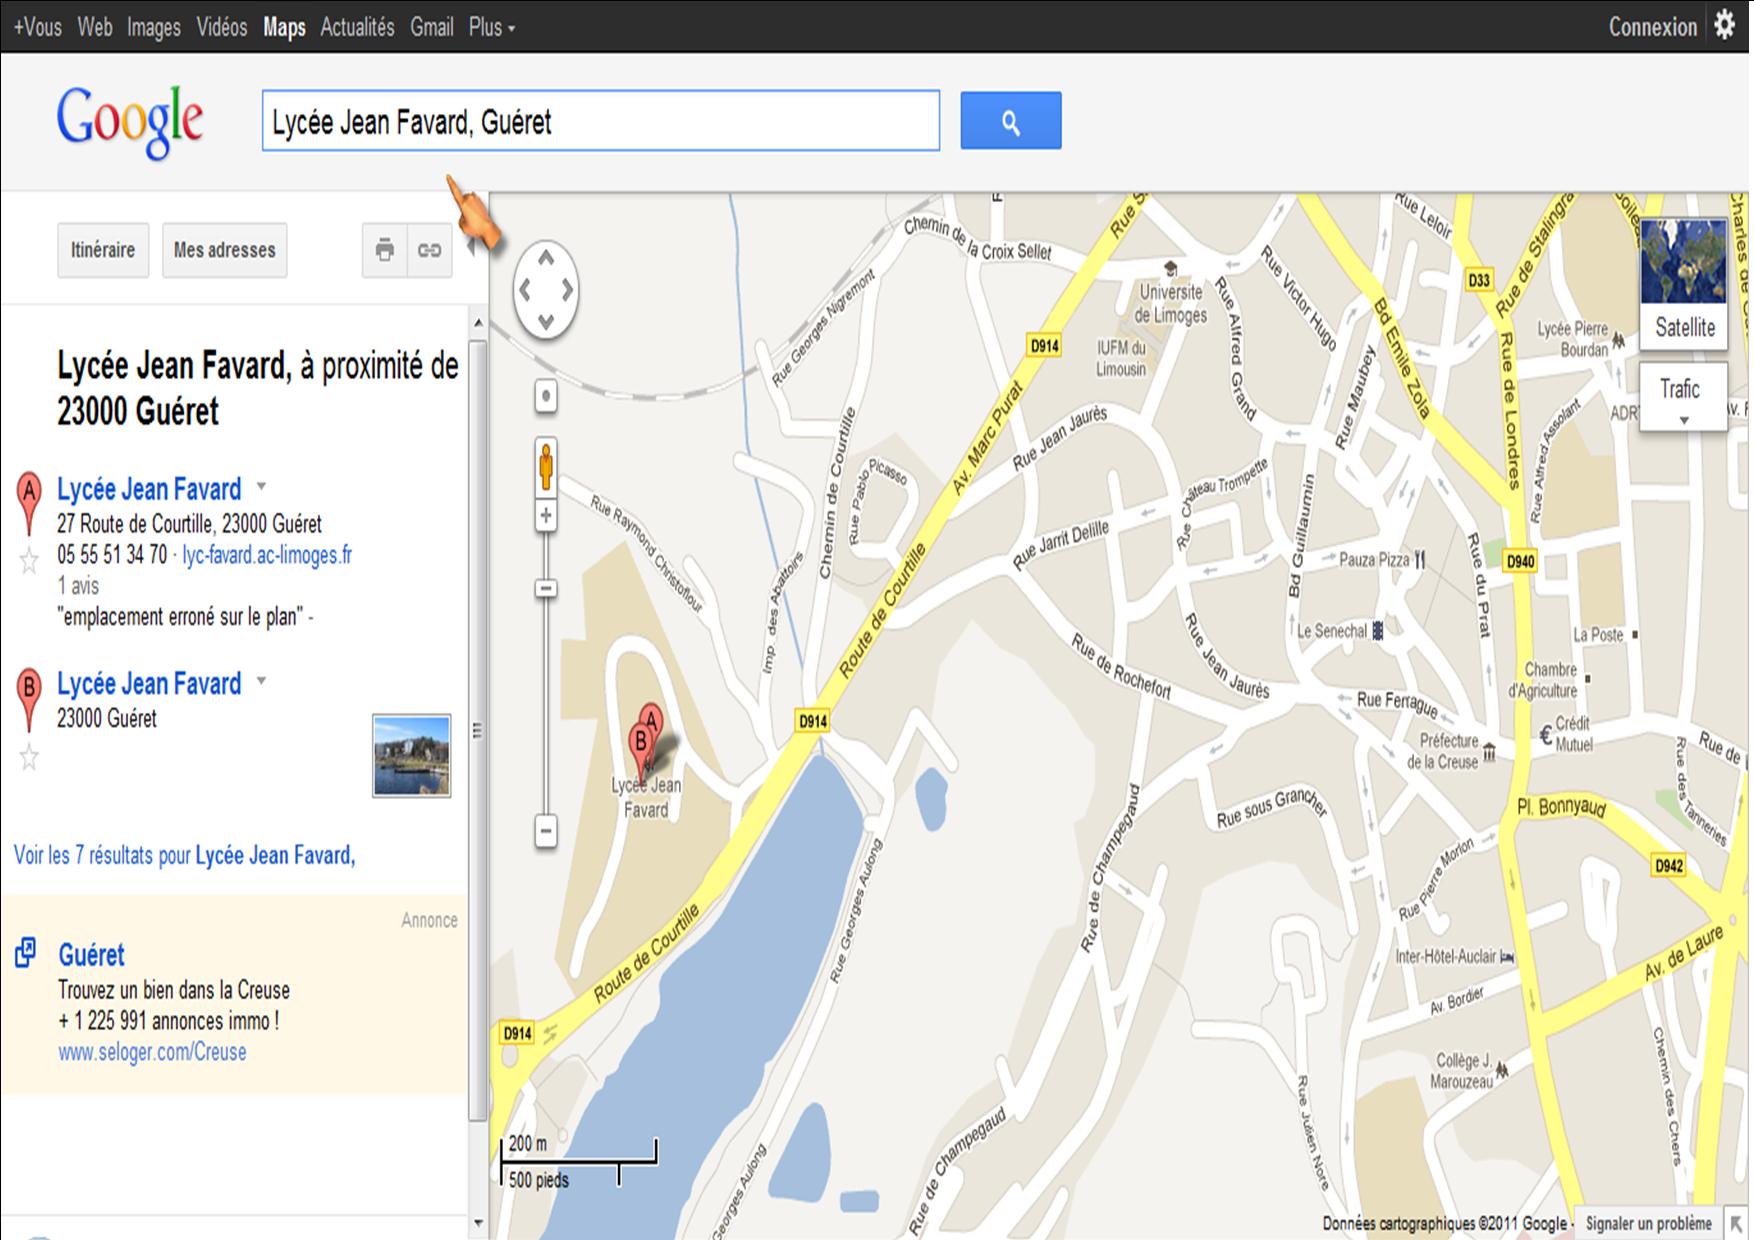The image size is (1754, 1240).
Task: Open dropdown next to second Lycée Jean Favard
Action: [x=262, y=681]
